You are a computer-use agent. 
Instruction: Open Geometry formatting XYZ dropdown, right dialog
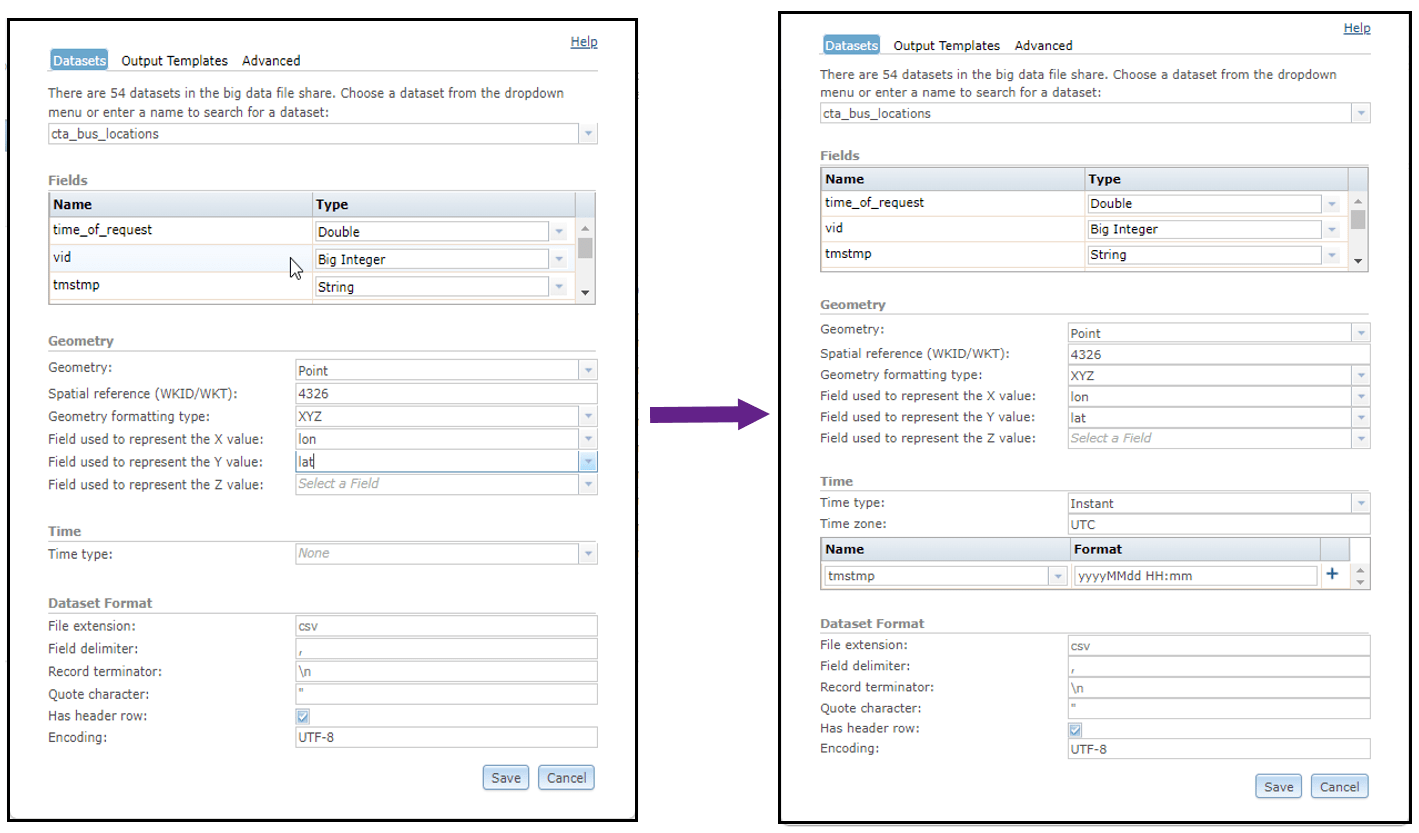pos(1360,375)
